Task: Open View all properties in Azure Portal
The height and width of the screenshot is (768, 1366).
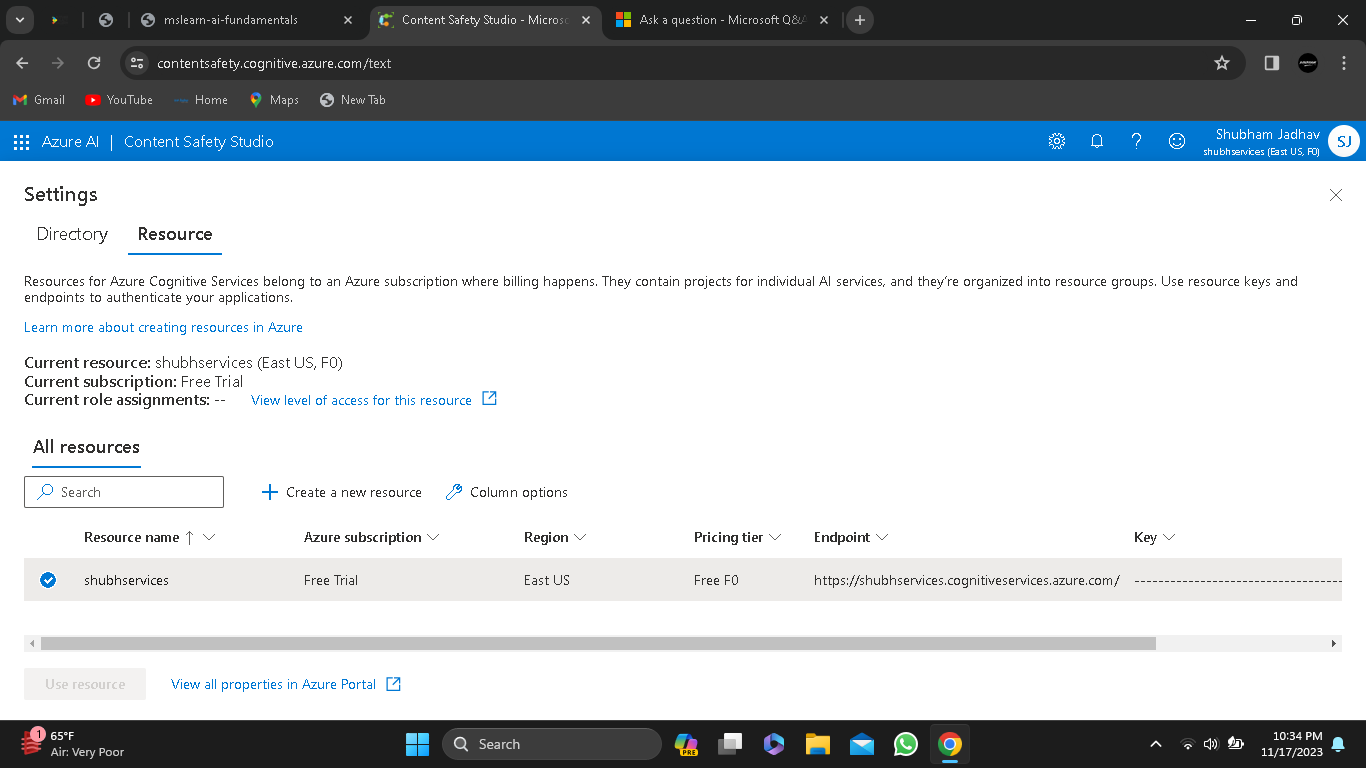Action: 274,684
